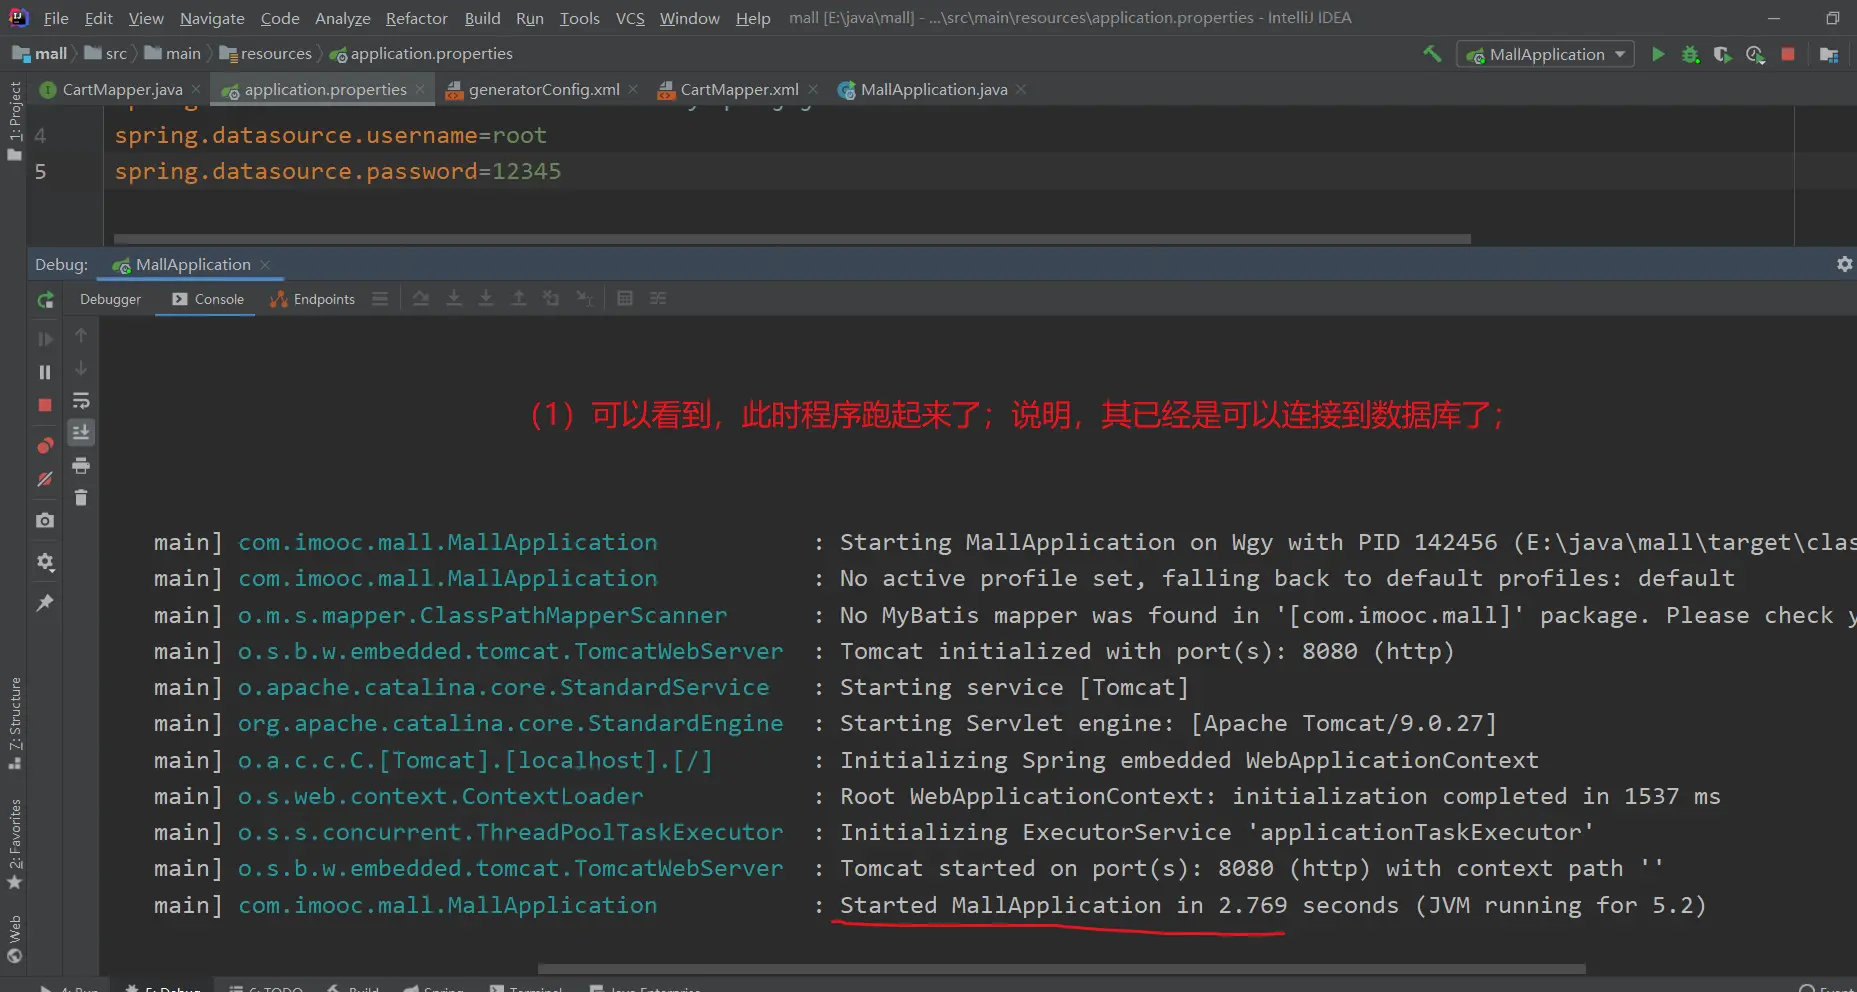Pause the running program in Debug panel
1857x992 pixels.
[x=45, y=372]
